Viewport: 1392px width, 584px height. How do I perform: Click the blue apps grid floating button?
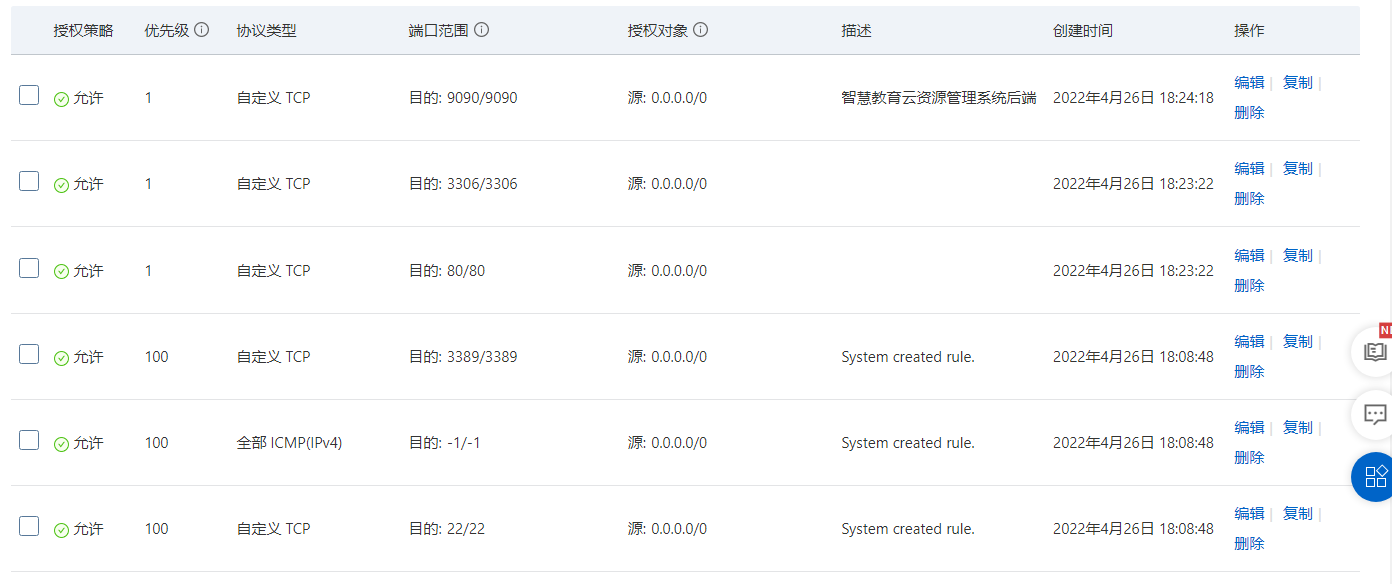[1375, 477]
